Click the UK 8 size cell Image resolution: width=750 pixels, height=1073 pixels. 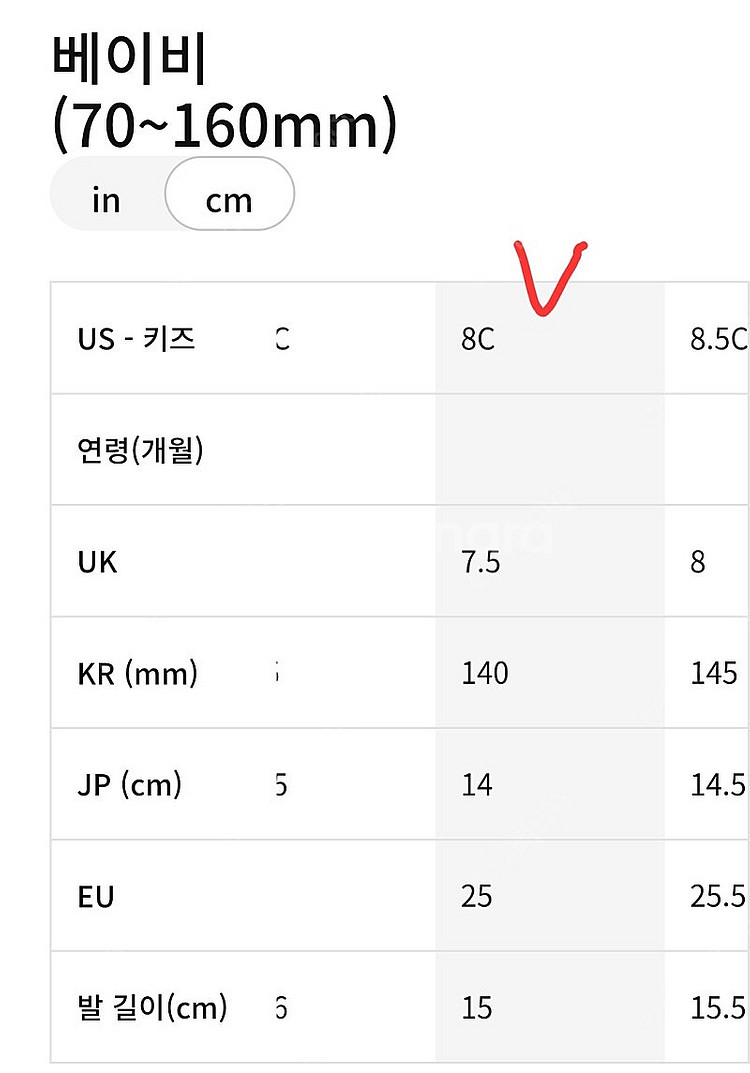pyautogui.click(x=707, y=561)
